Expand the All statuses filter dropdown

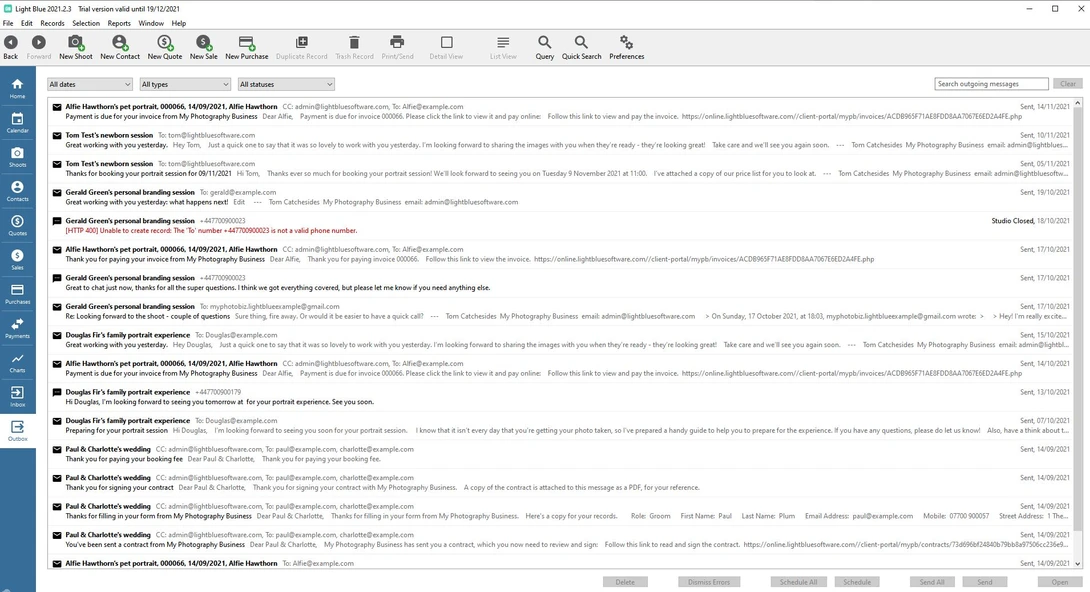(286, 84)
